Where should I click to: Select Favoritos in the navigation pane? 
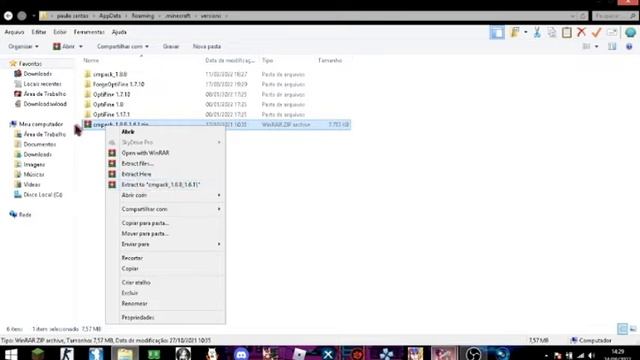[x=30, y=64]
